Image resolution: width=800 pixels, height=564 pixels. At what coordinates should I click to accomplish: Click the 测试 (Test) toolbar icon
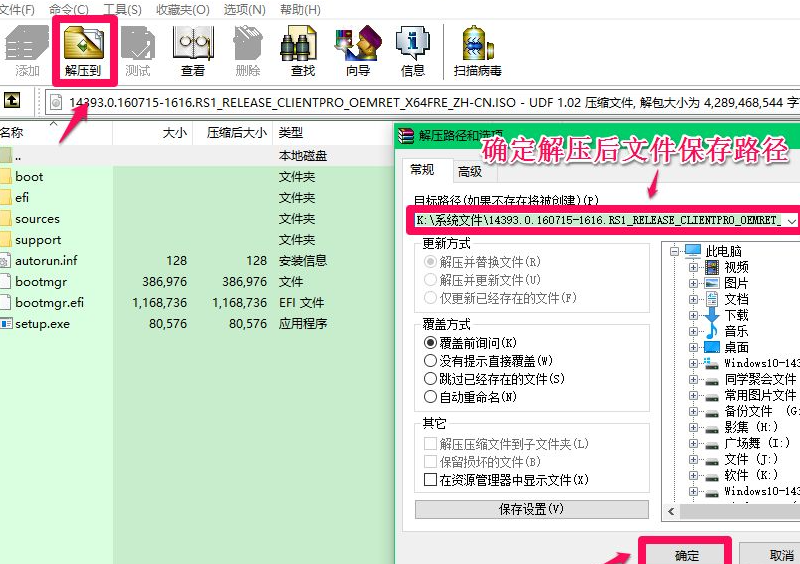tap(138, 50)
